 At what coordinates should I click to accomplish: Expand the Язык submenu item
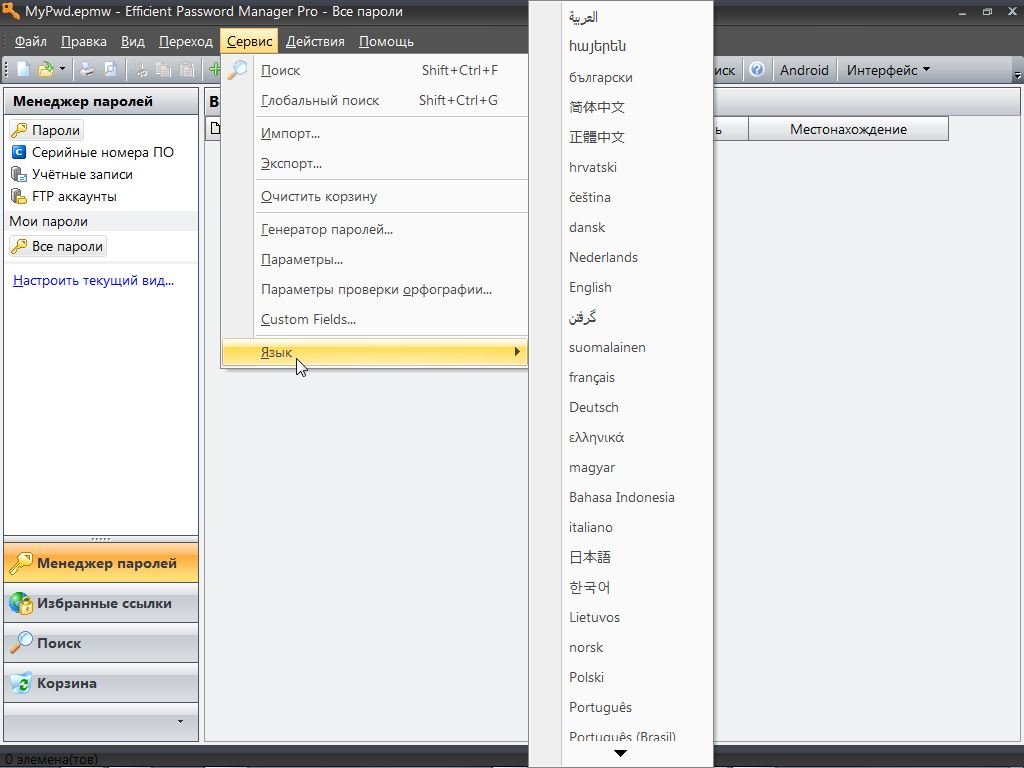point(375,352)
